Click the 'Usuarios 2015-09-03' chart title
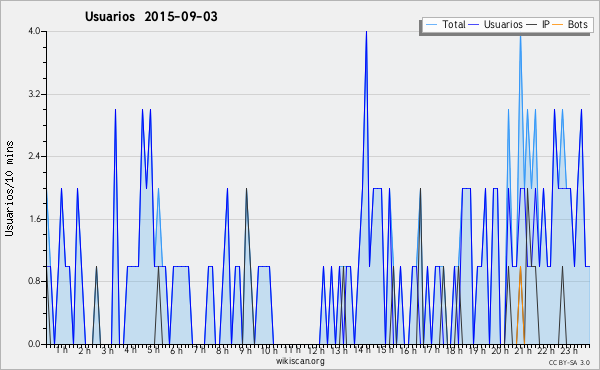The width and height of the screenshot is (600, 370). (151, 16)
